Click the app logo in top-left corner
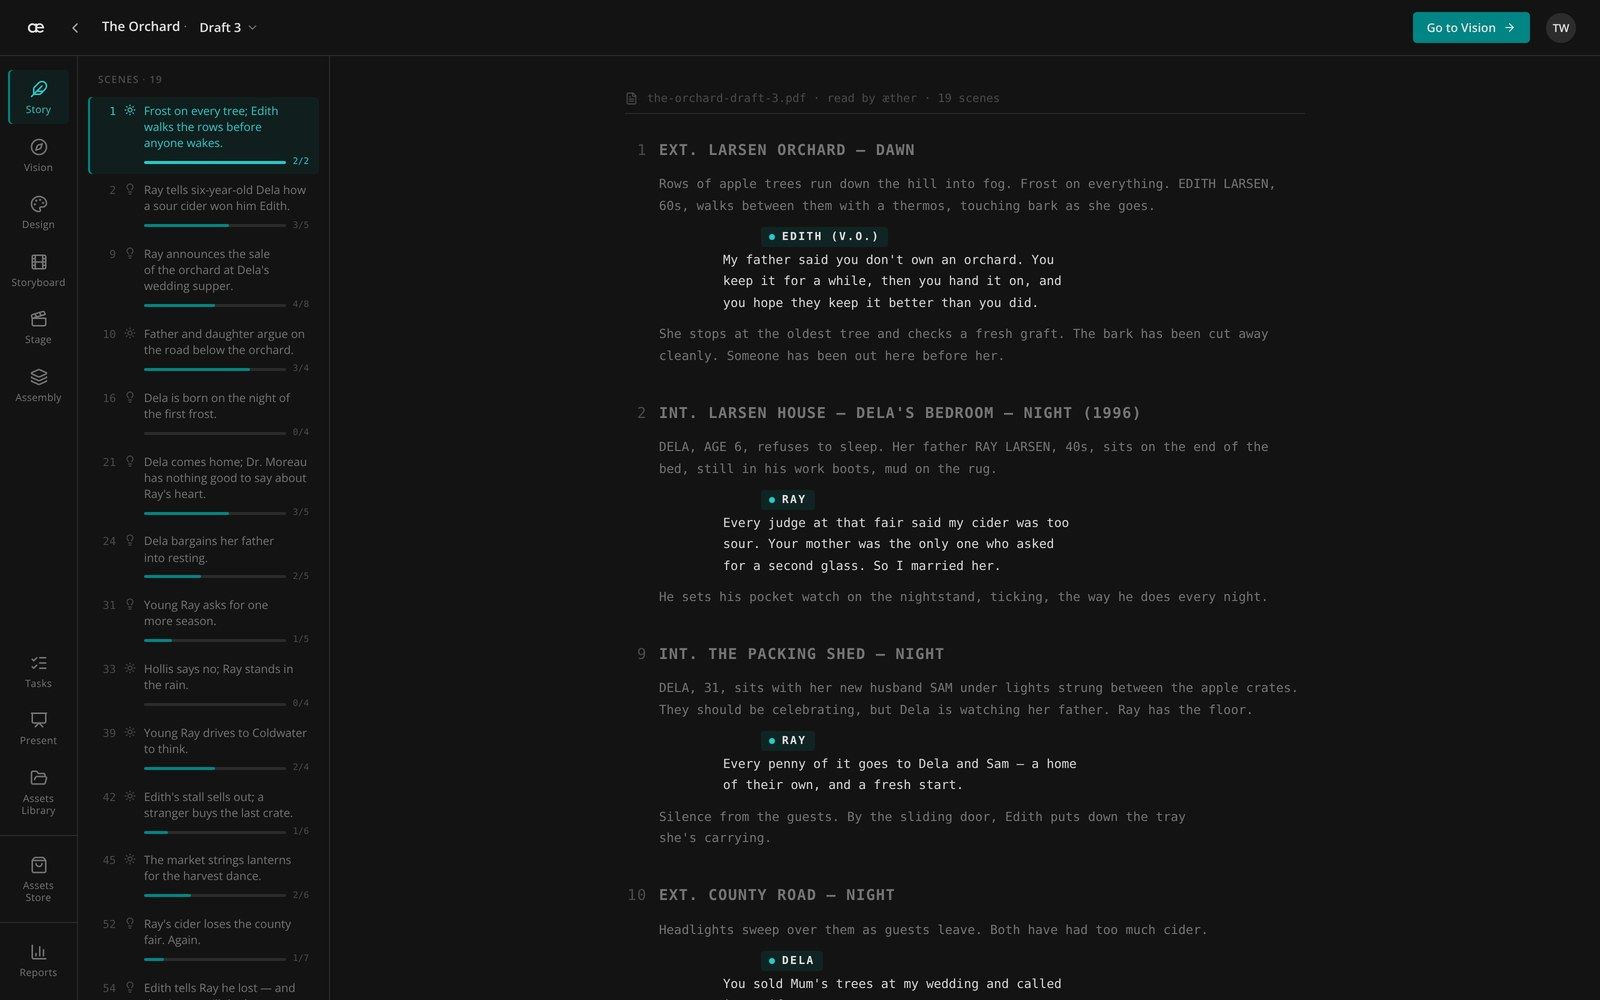 [36, 28]
